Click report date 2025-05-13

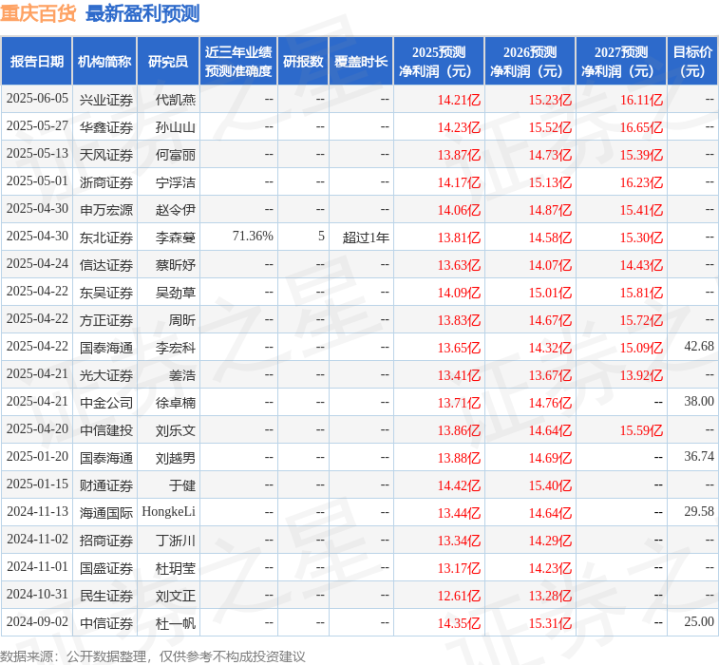click(37, 153)
